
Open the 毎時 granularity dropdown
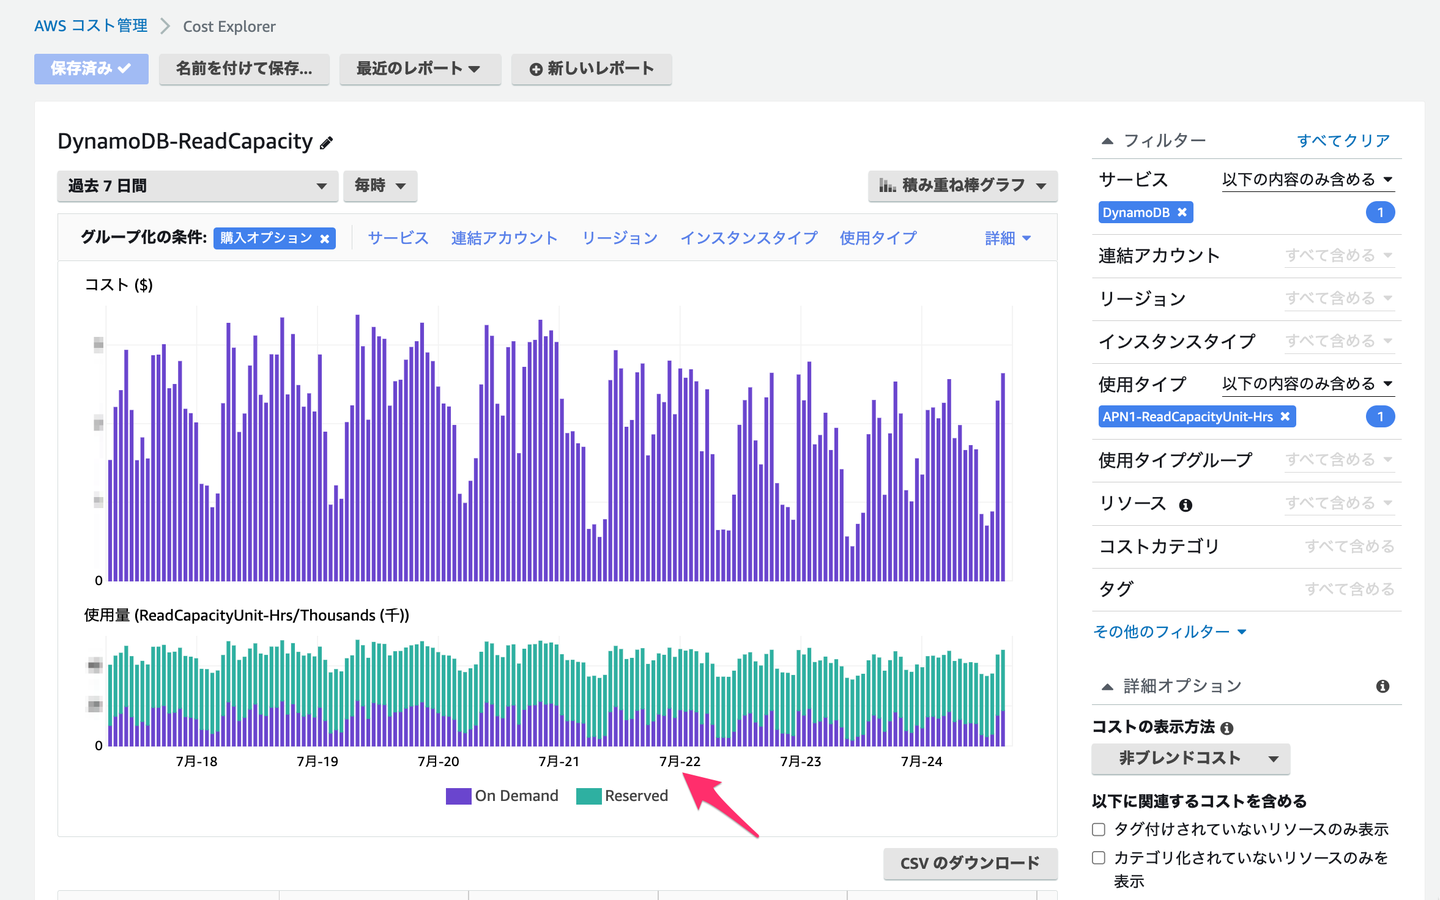(380, 186)
